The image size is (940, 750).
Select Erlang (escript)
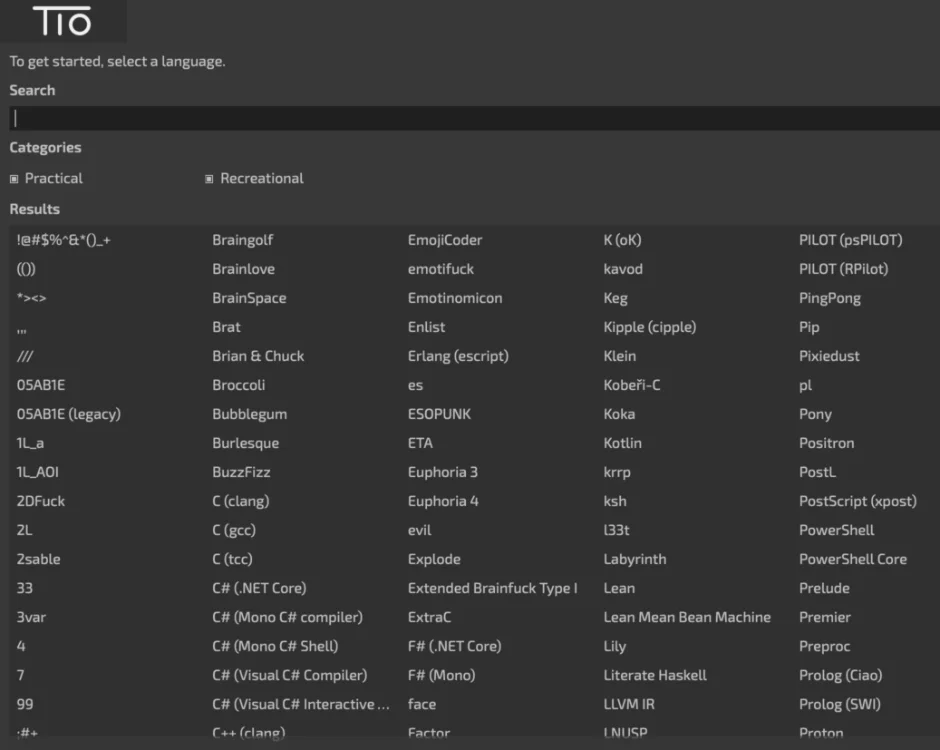point(458,356)
